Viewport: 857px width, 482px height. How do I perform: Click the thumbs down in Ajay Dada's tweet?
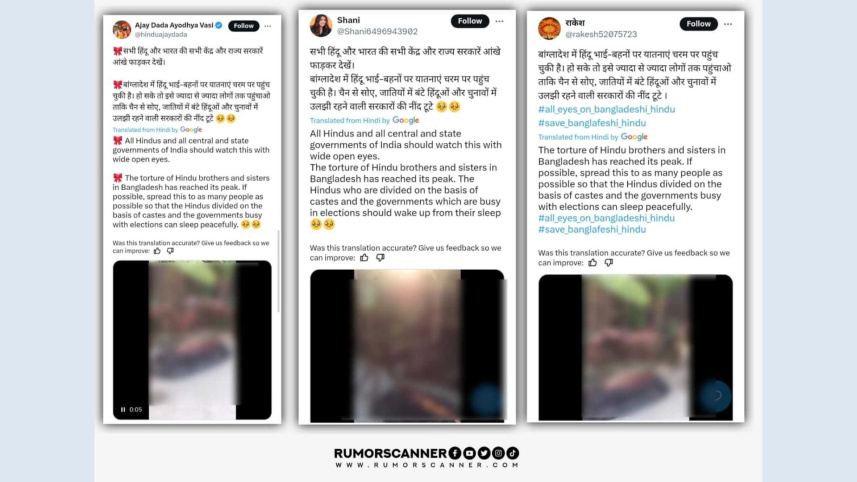click(171, 251)
